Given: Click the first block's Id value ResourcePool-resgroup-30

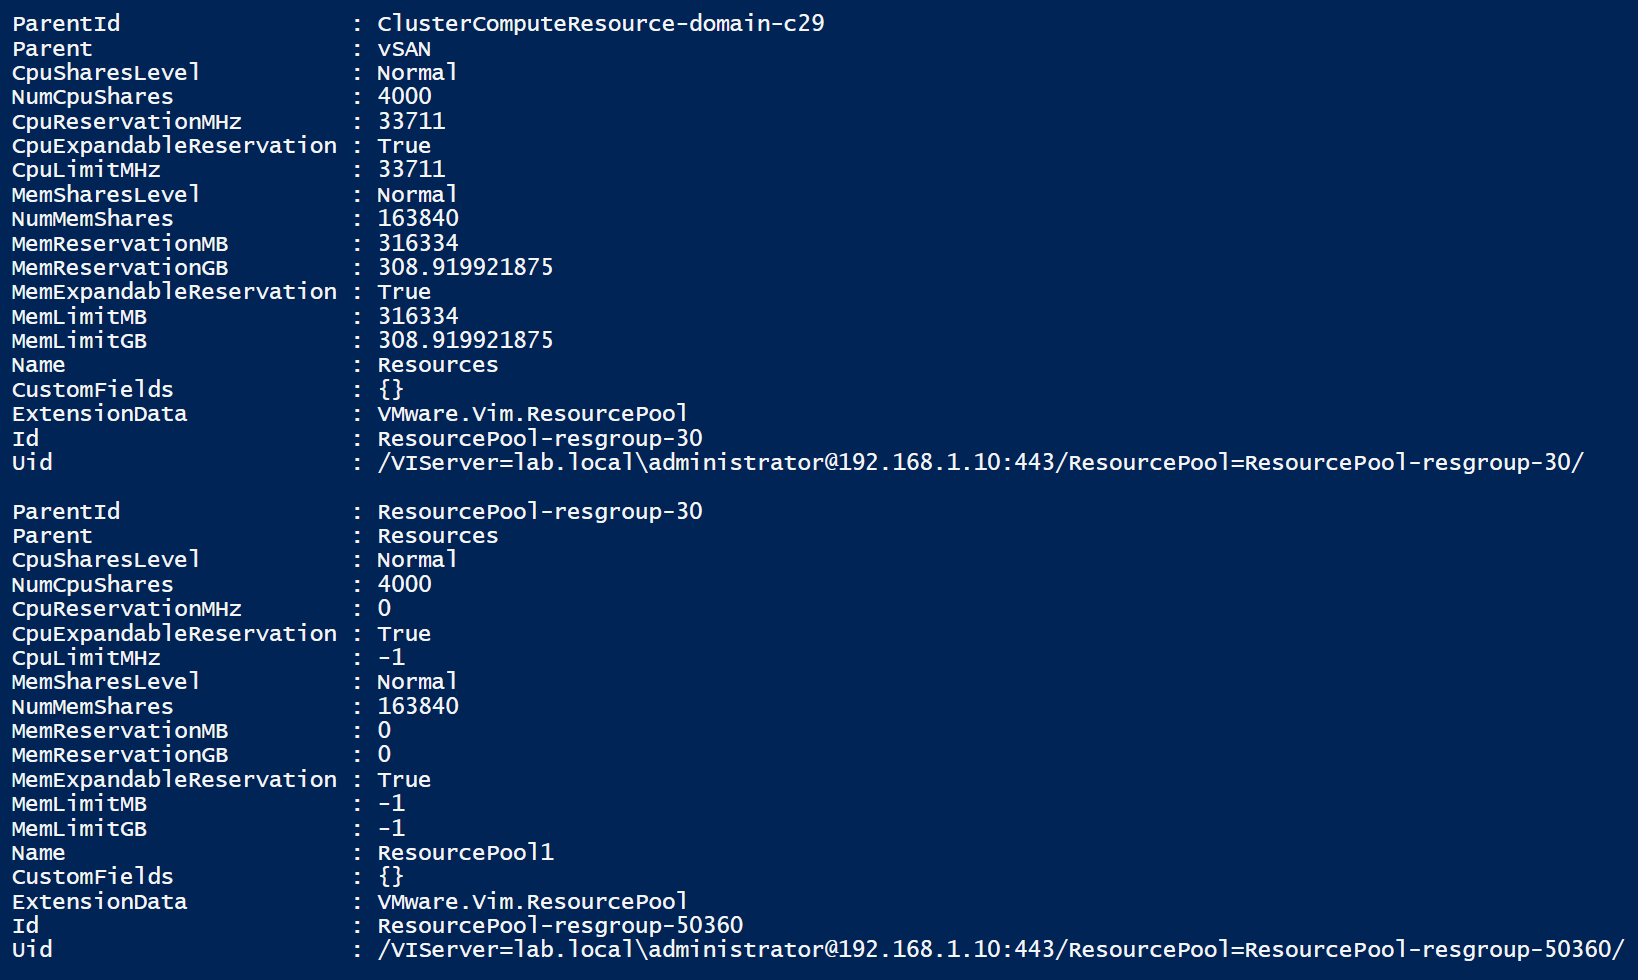Looking at the screenshot, I should click(x=540, y=438).
